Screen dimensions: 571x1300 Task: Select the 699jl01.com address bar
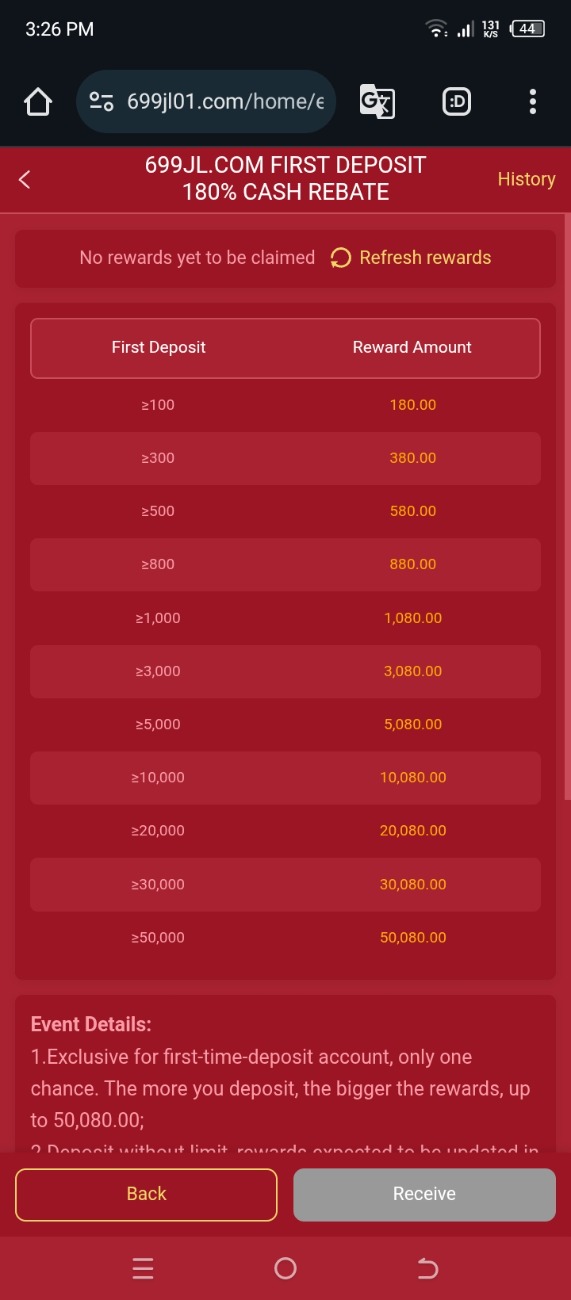[206, 102]
